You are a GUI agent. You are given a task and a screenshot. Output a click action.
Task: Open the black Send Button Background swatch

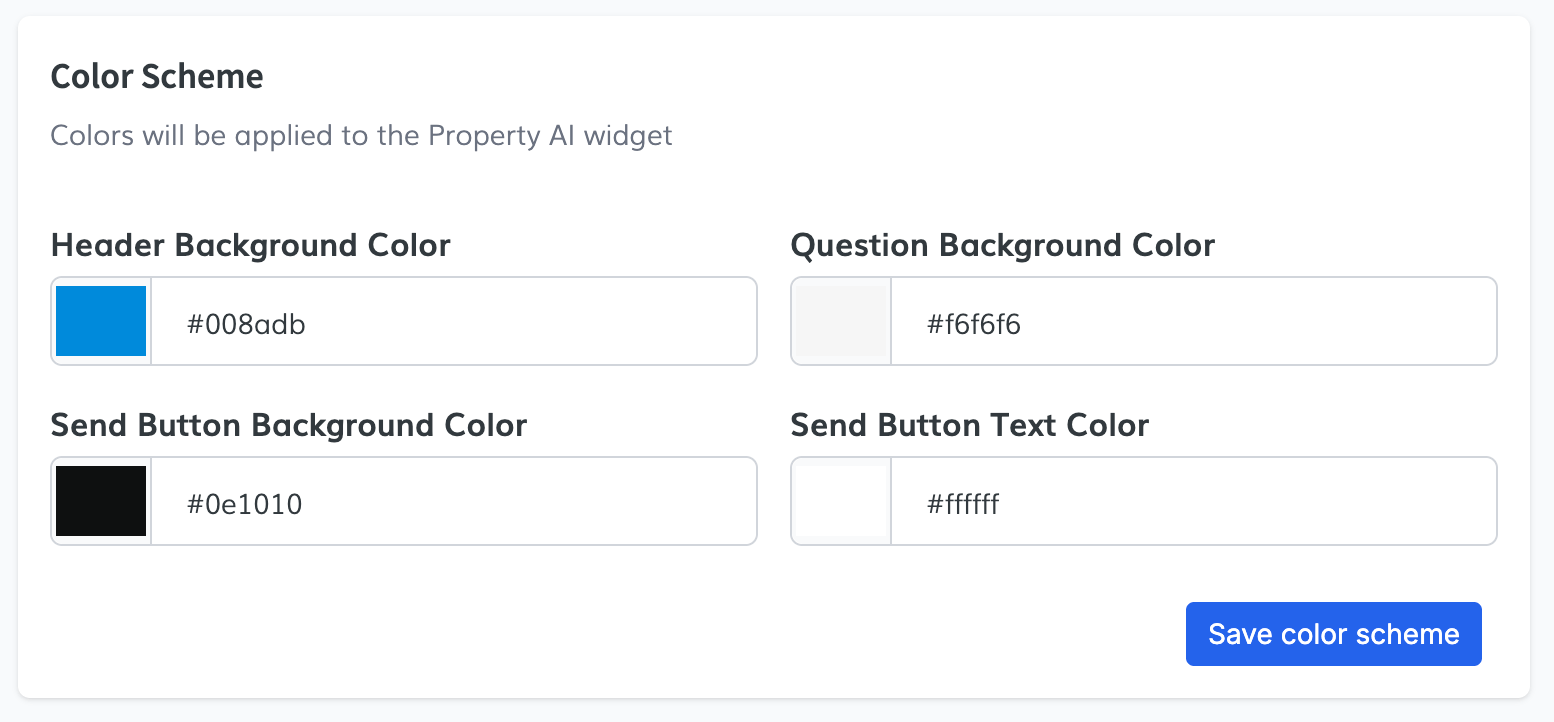point(101,501)
